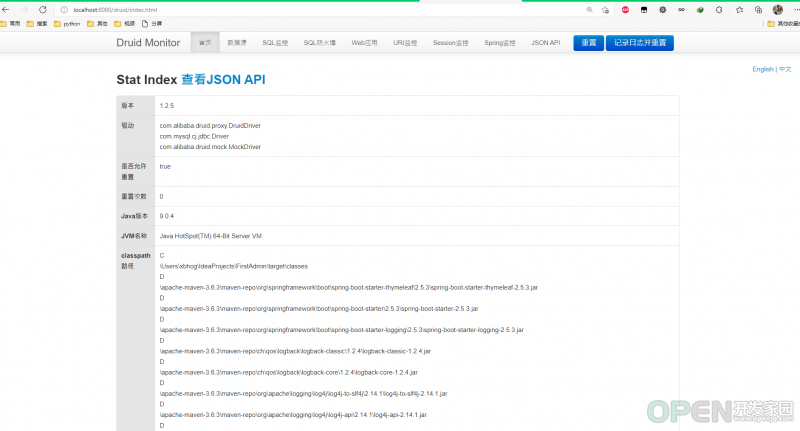
Task: Open the JSON API nav tab
Action: pyautogui.click(x=545, y=43)
